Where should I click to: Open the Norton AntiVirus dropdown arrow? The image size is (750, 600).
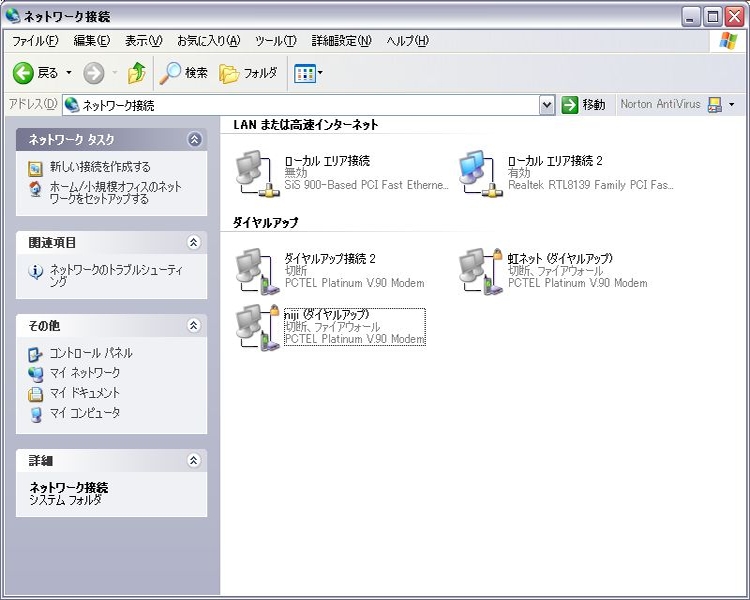coord(731,104)
